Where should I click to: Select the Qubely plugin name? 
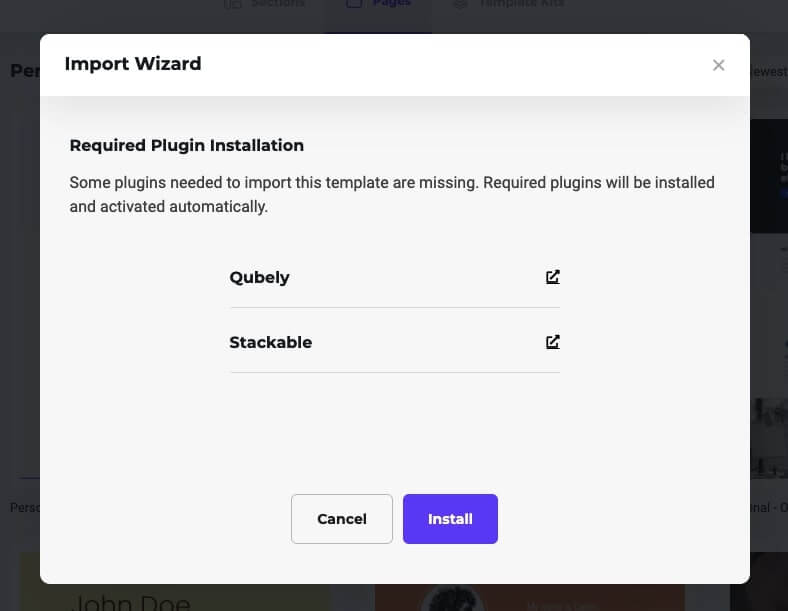point(259,277)
